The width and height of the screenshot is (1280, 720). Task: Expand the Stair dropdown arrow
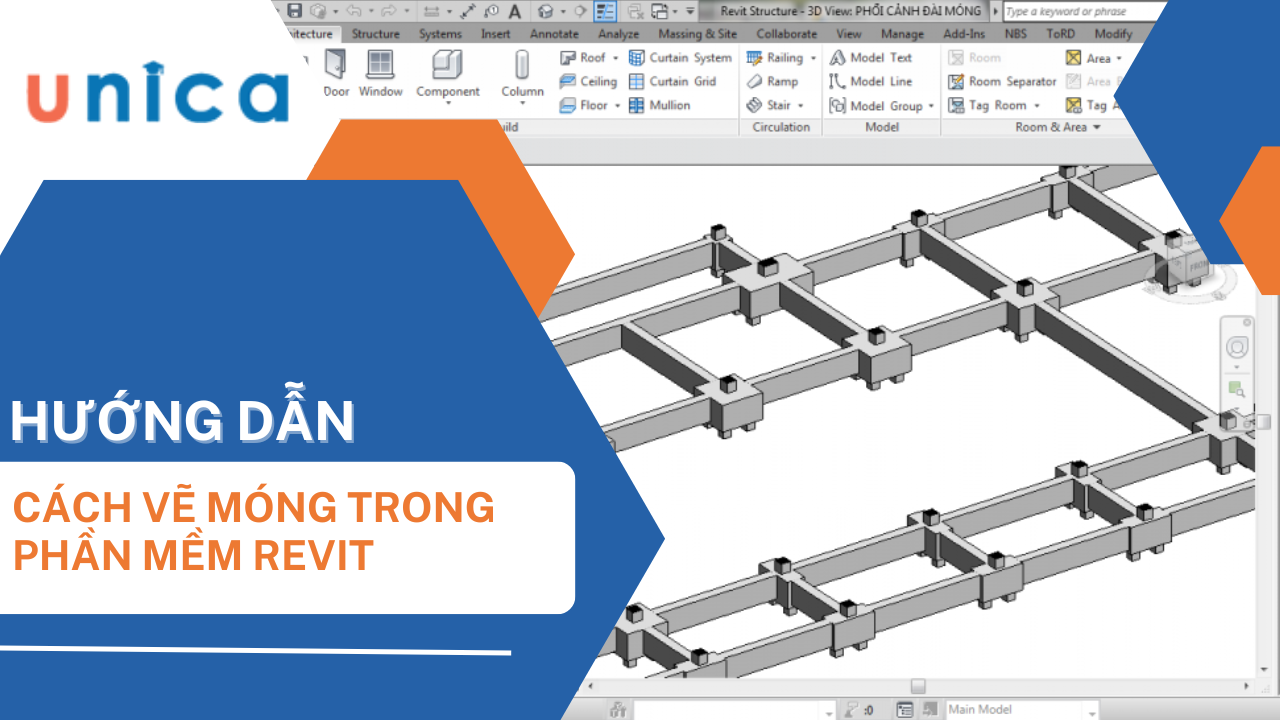pyautogui.click(x=801, y=105)
